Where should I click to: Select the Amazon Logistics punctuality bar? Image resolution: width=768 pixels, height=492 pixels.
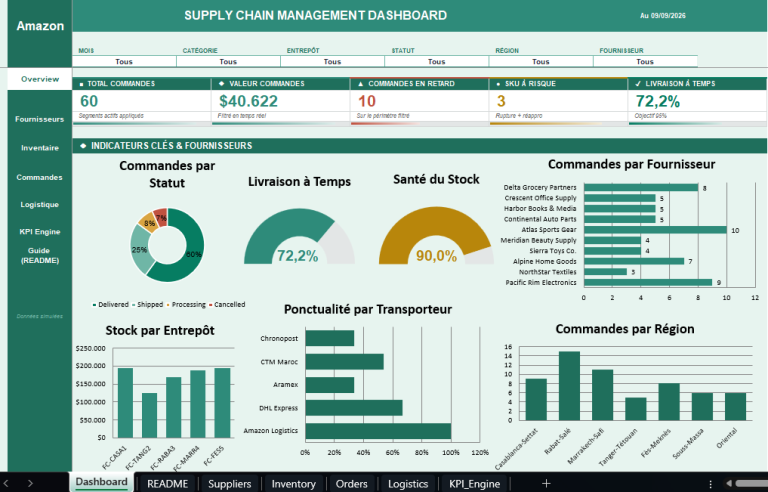click(378, 431)
